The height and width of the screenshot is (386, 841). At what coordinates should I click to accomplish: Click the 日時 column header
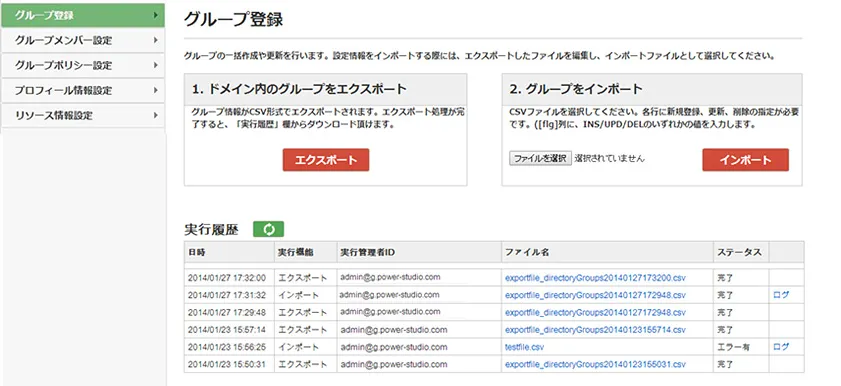229,252
